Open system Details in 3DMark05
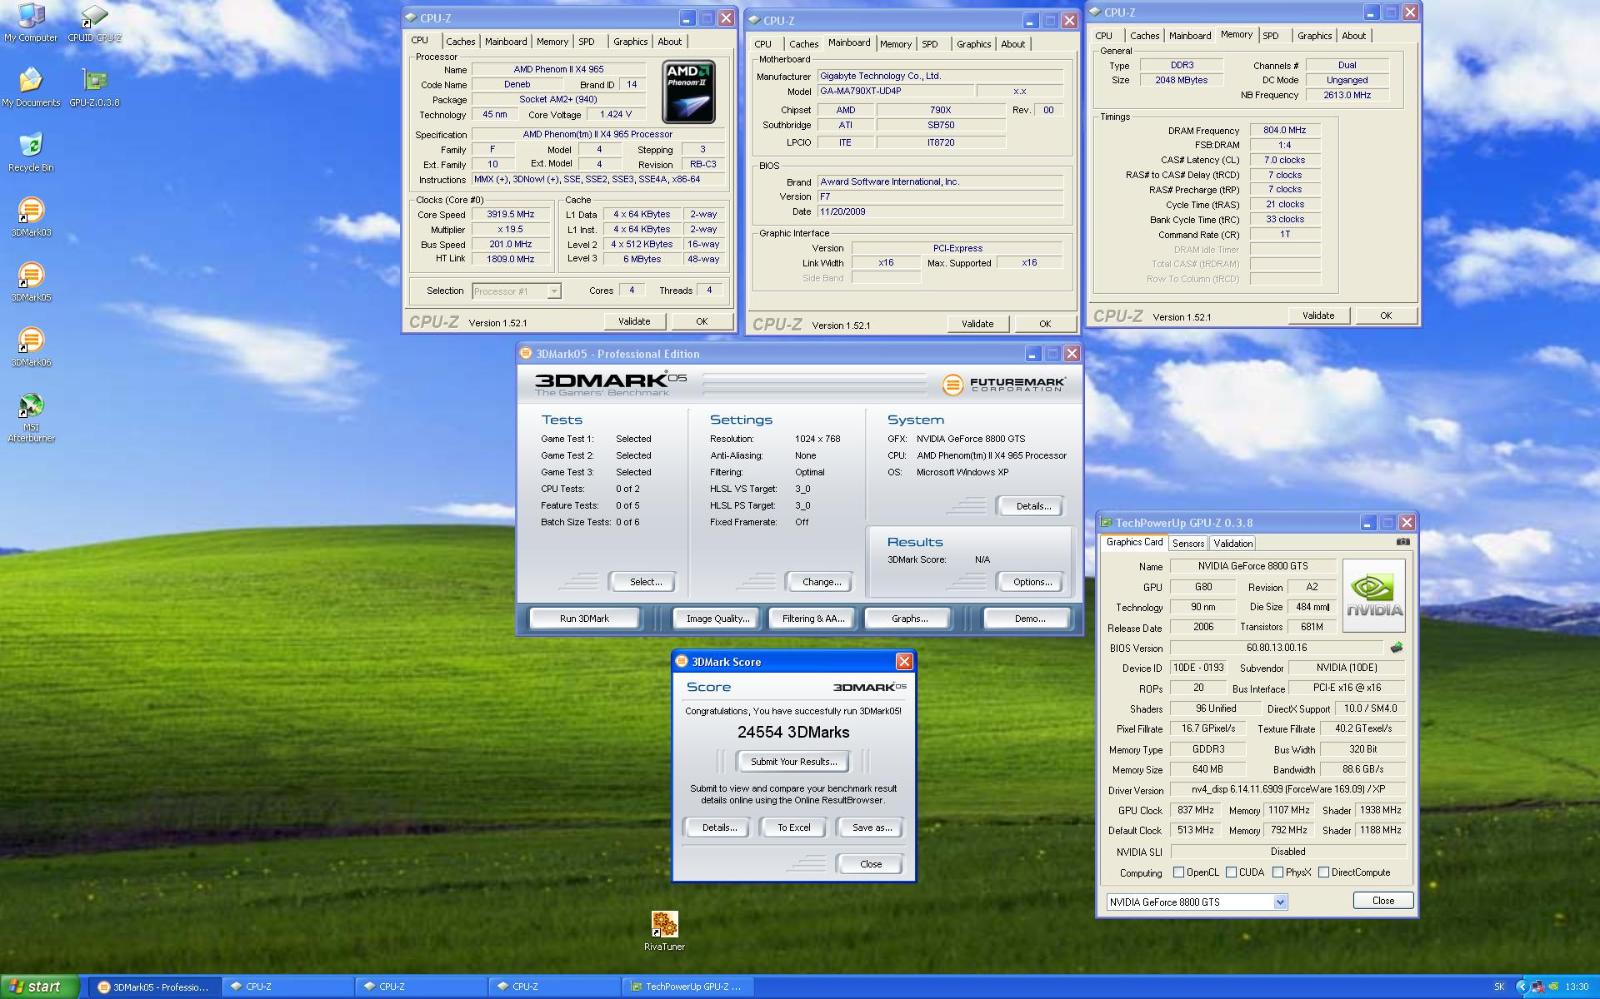The width and height of the screenshot is (1600, 999). 1033,506
